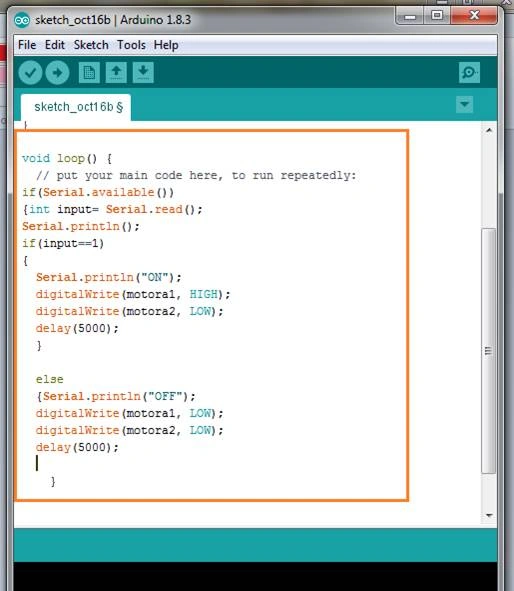This screenshot has width=514, height=591.
Task: Click 'digitalWrite(motora1, LOW);' line
Action: 129,413
